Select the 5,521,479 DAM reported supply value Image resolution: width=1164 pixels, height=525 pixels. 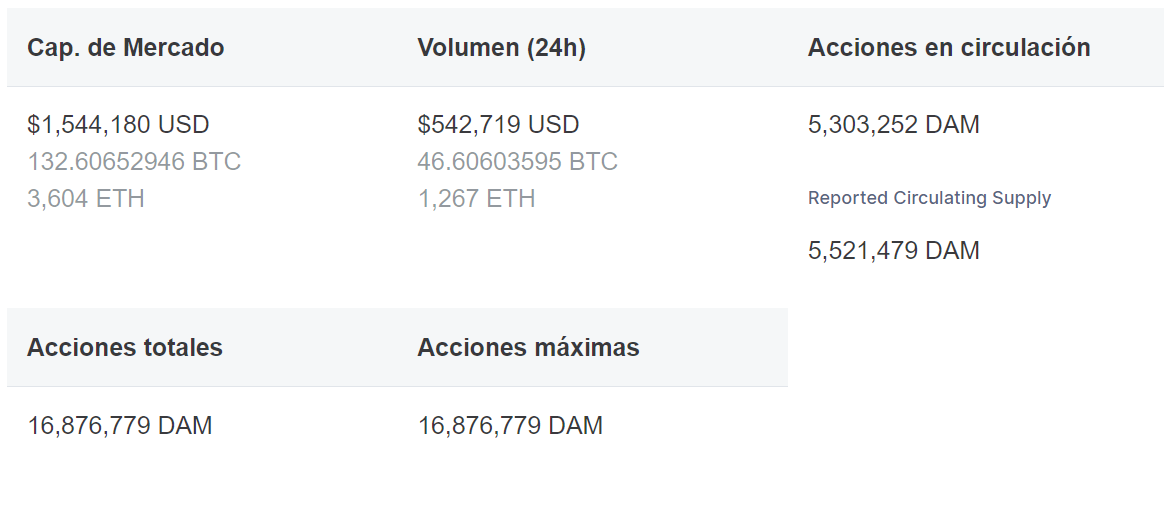[x=894, y=251]
